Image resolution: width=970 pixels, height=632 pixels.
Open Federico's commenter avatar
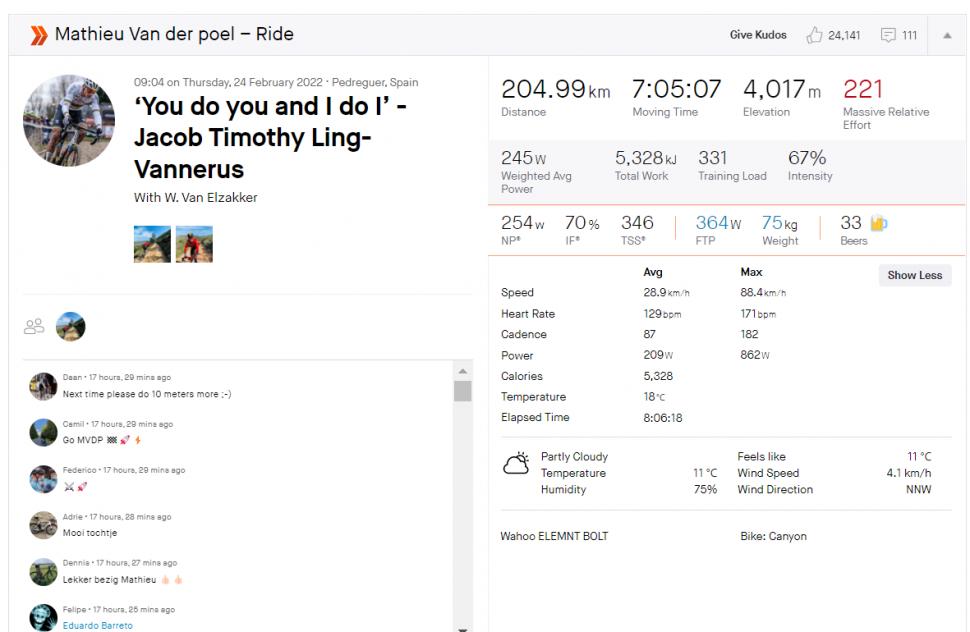coord(43,479)
